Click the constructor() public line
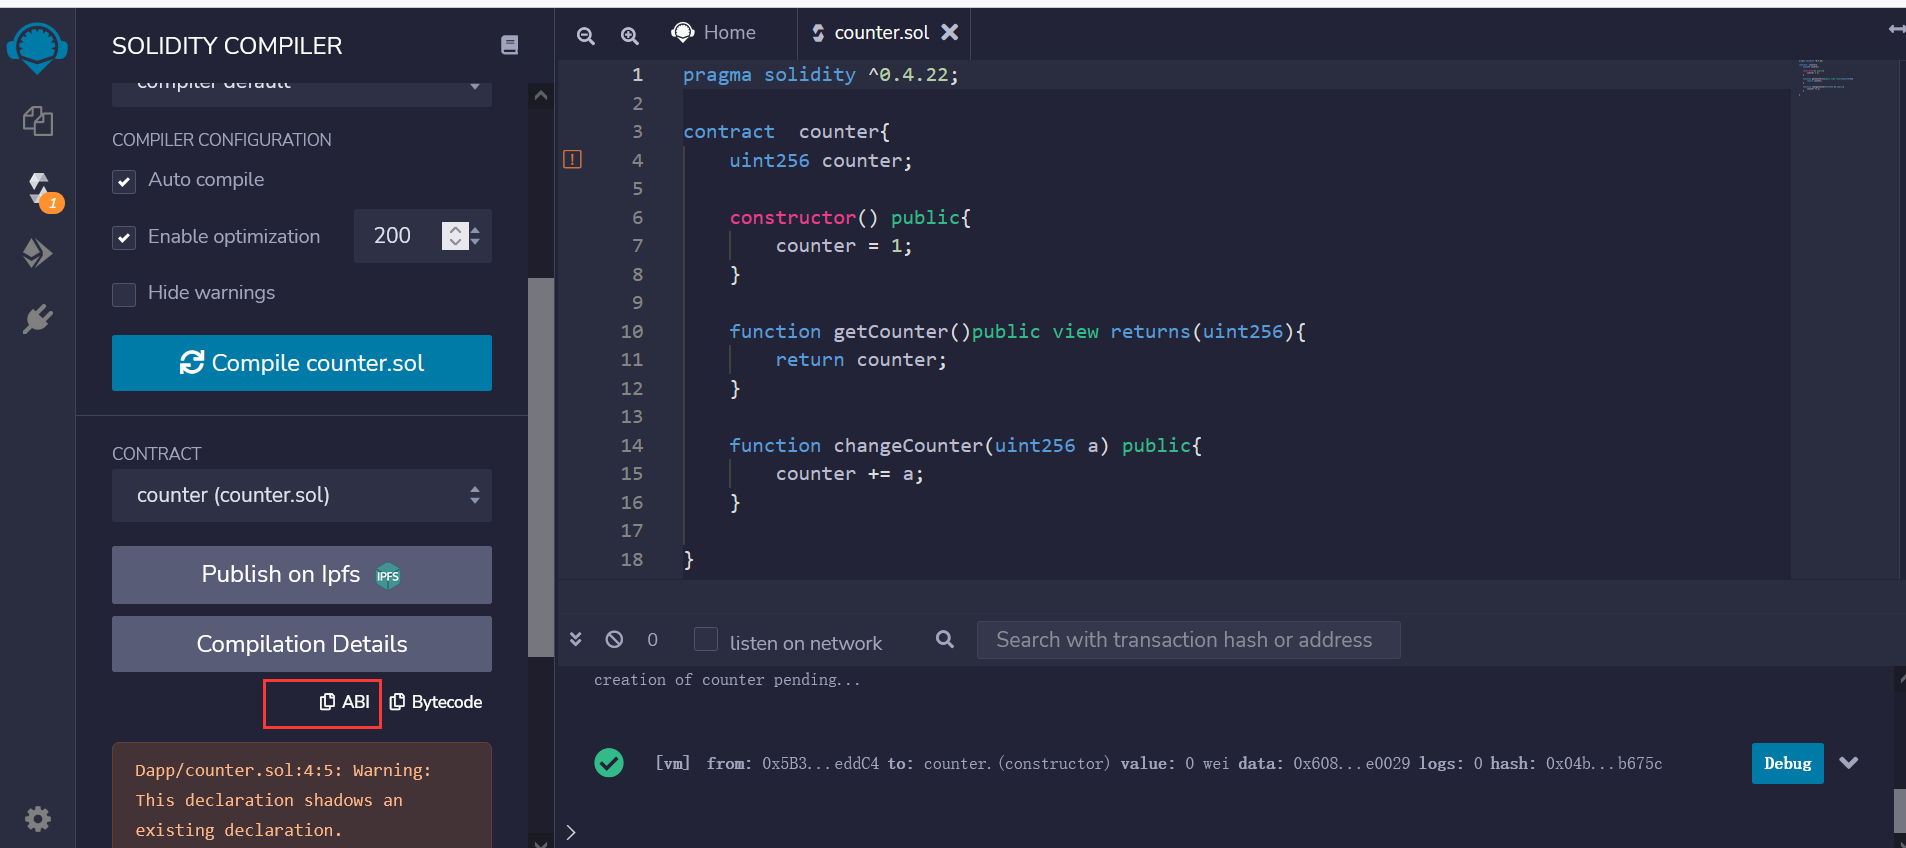The height and width of the screenshot is (848, 1906). (850, 218)
